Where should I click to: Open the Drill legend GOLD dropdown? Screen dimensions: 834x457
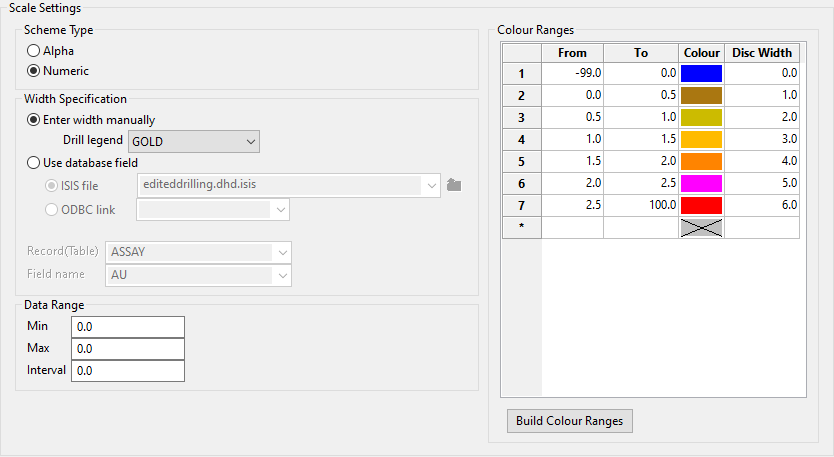click(249, 142)
